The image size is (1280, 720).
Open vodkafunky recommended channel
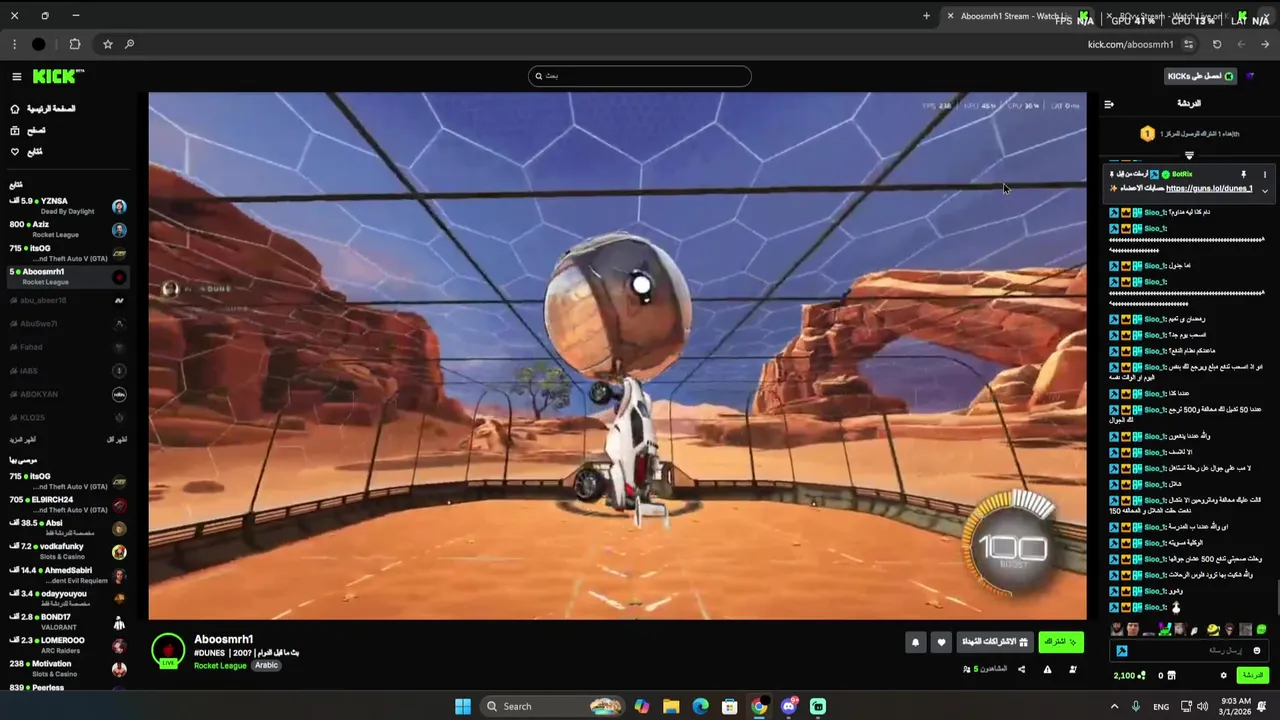click(x=68, y=552)
